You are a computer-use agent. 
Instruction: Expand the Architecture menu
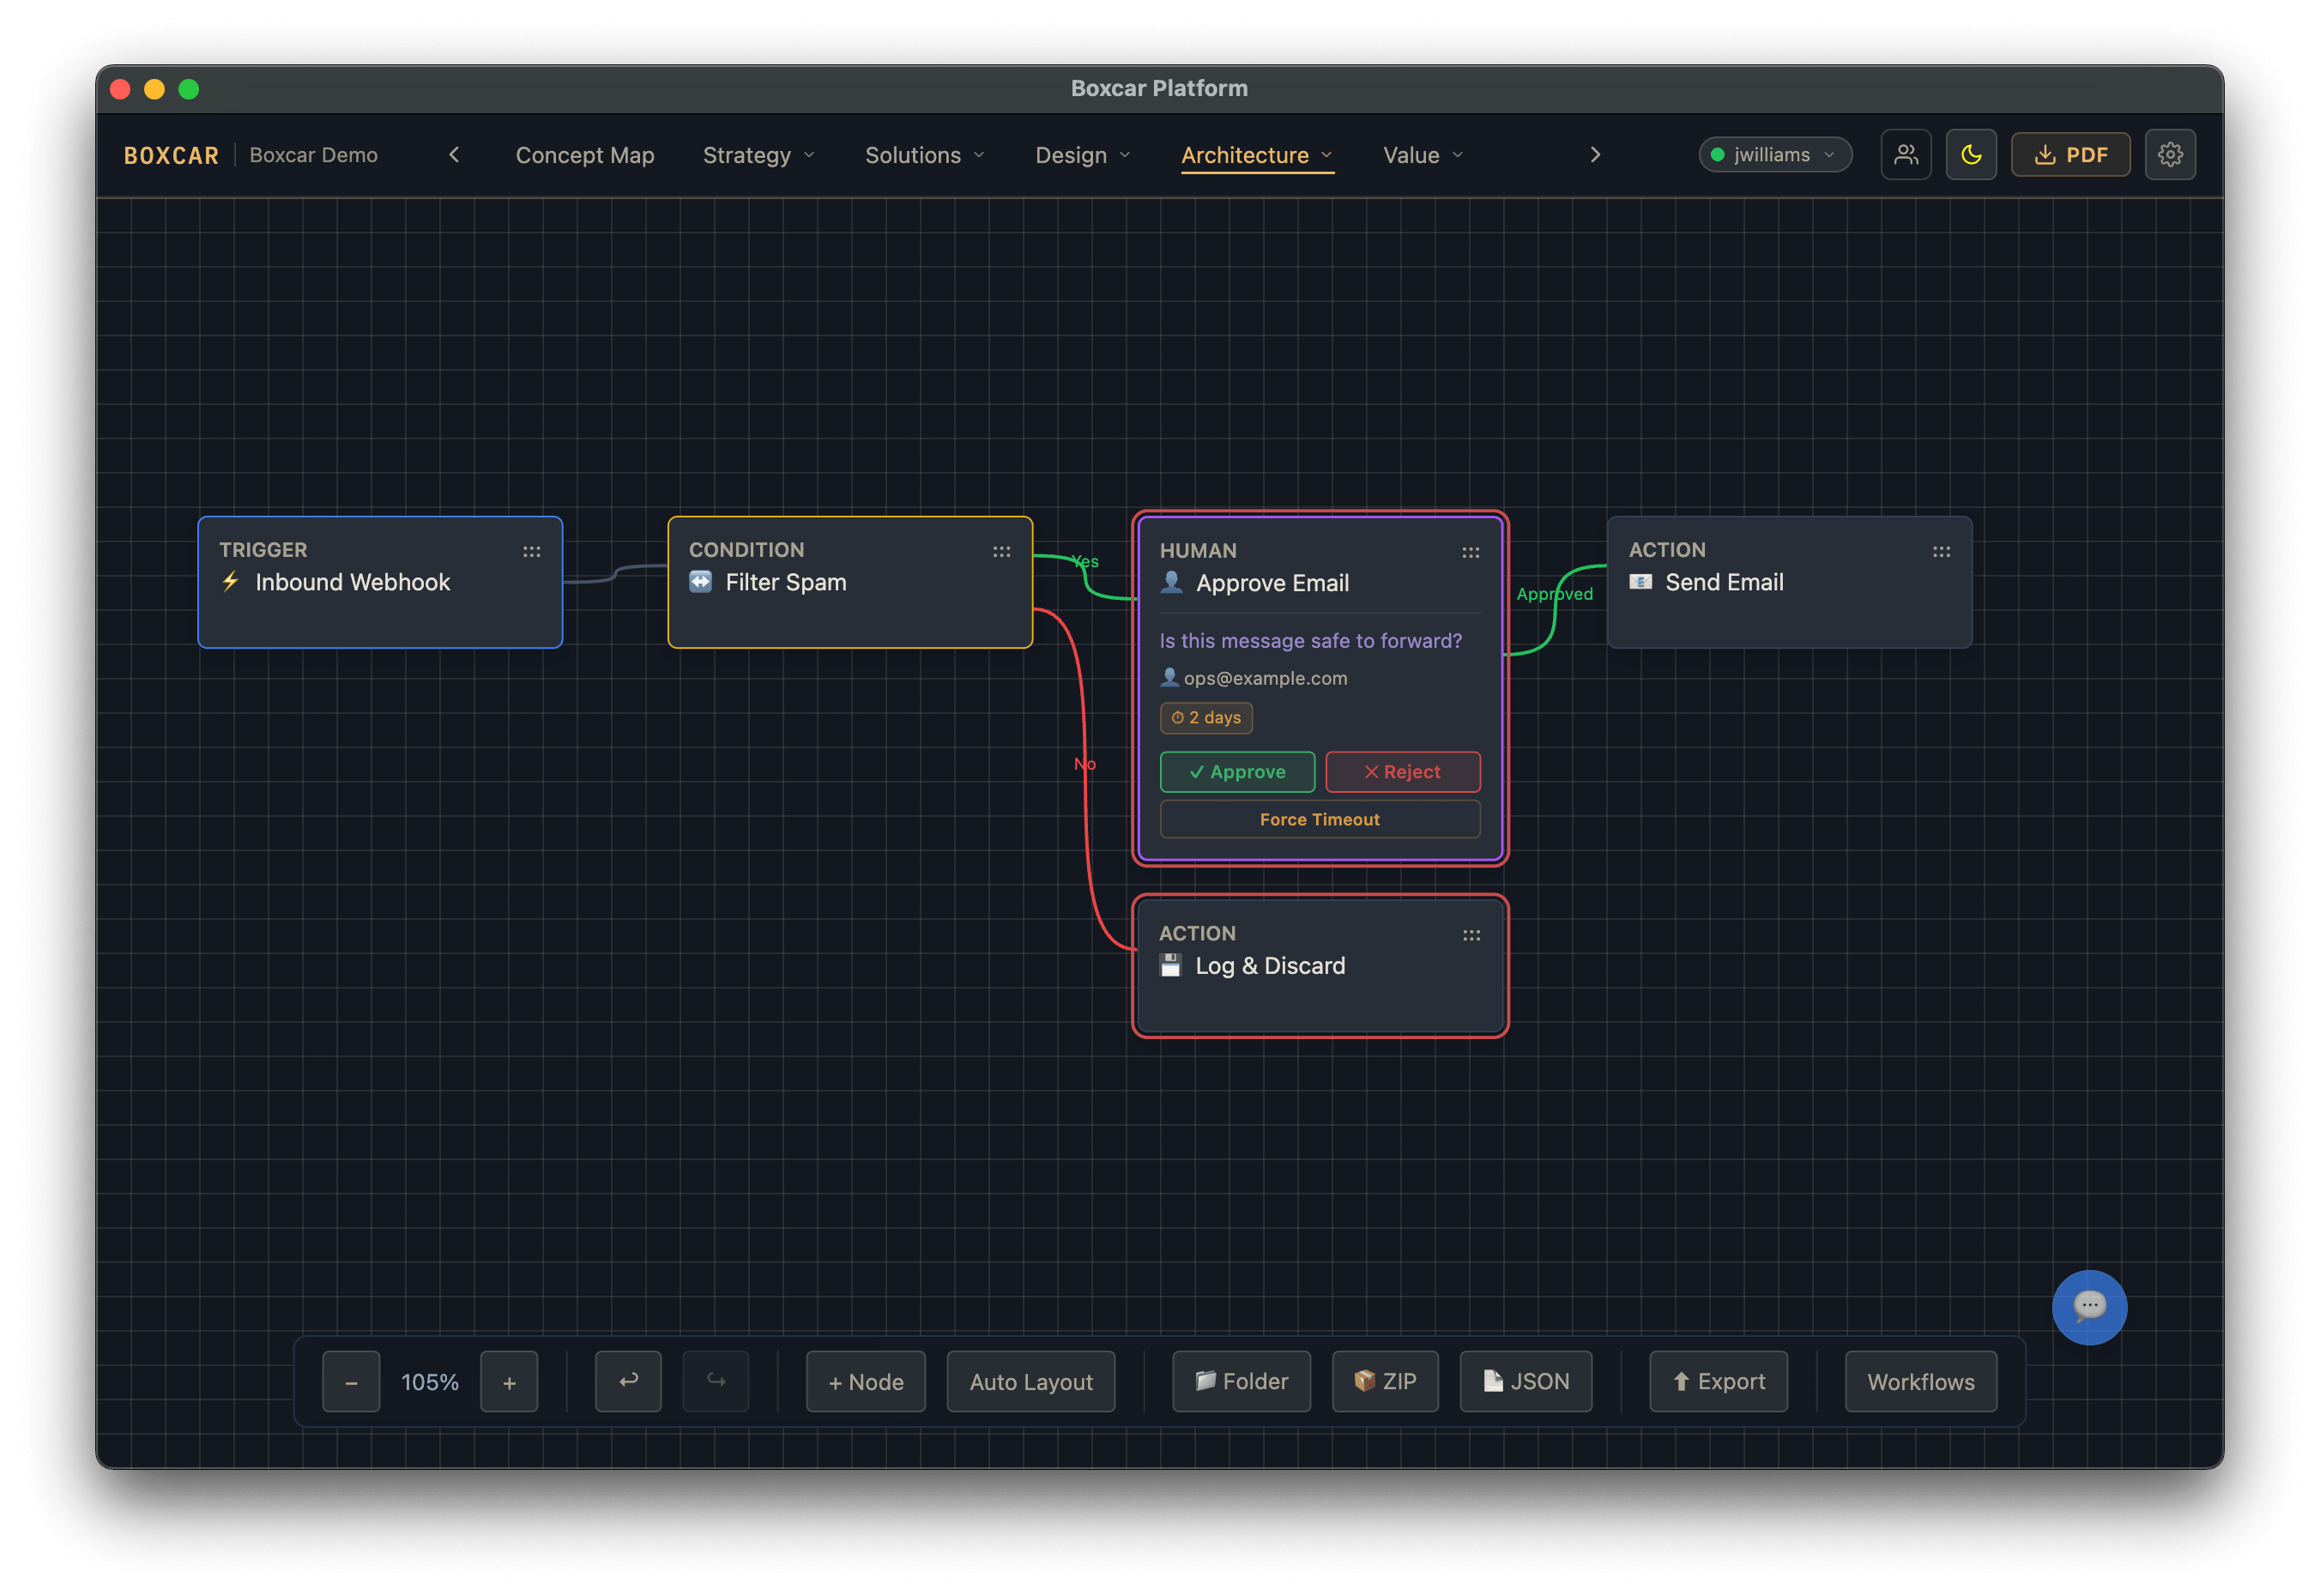tap(1257, 155)
